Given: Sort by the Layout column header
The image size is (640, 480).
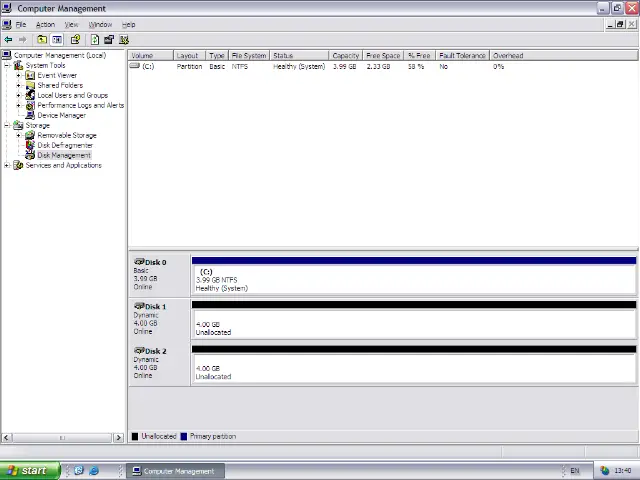Looking at the screenshot, I should tap(189, 56).
